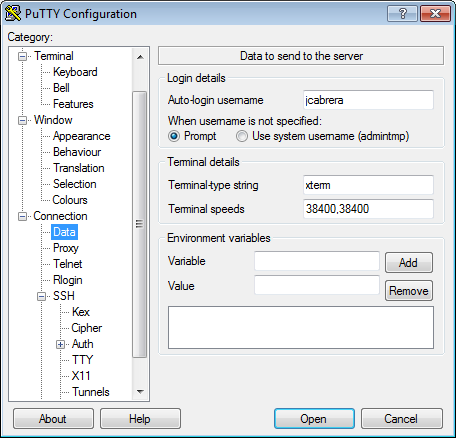Click the About button
The width and height of the screenshot is (456, 438).
[53, 419]
